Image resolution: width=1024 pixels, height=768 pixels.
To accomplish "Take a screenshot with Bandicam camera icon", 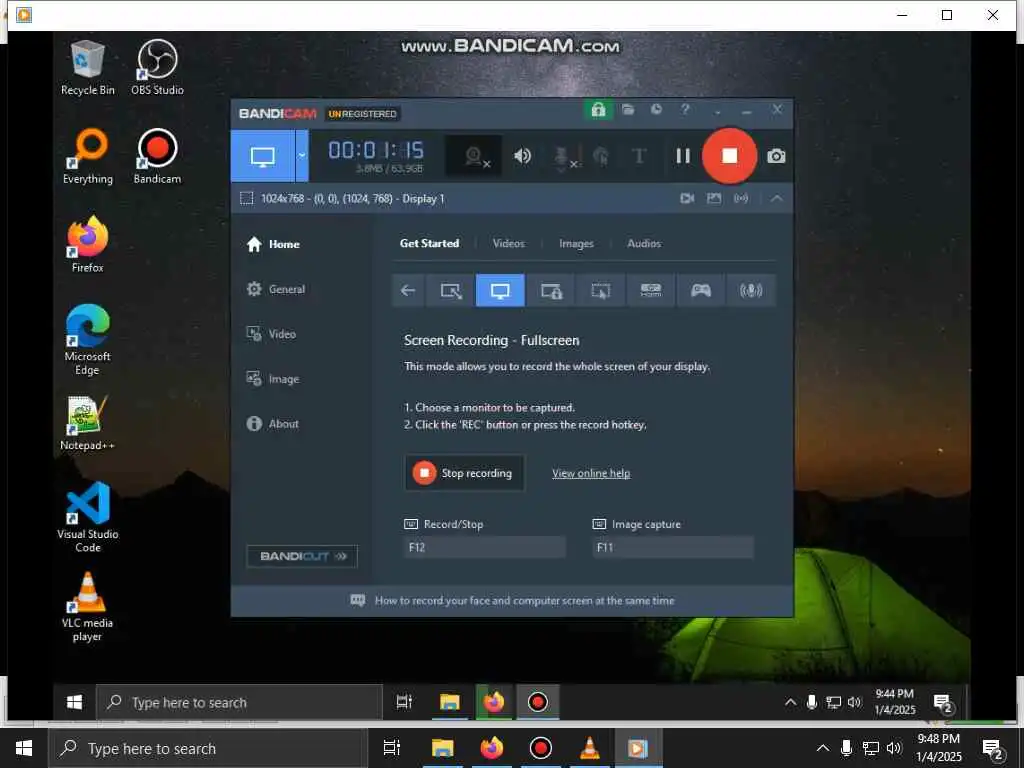I will 776,156.
